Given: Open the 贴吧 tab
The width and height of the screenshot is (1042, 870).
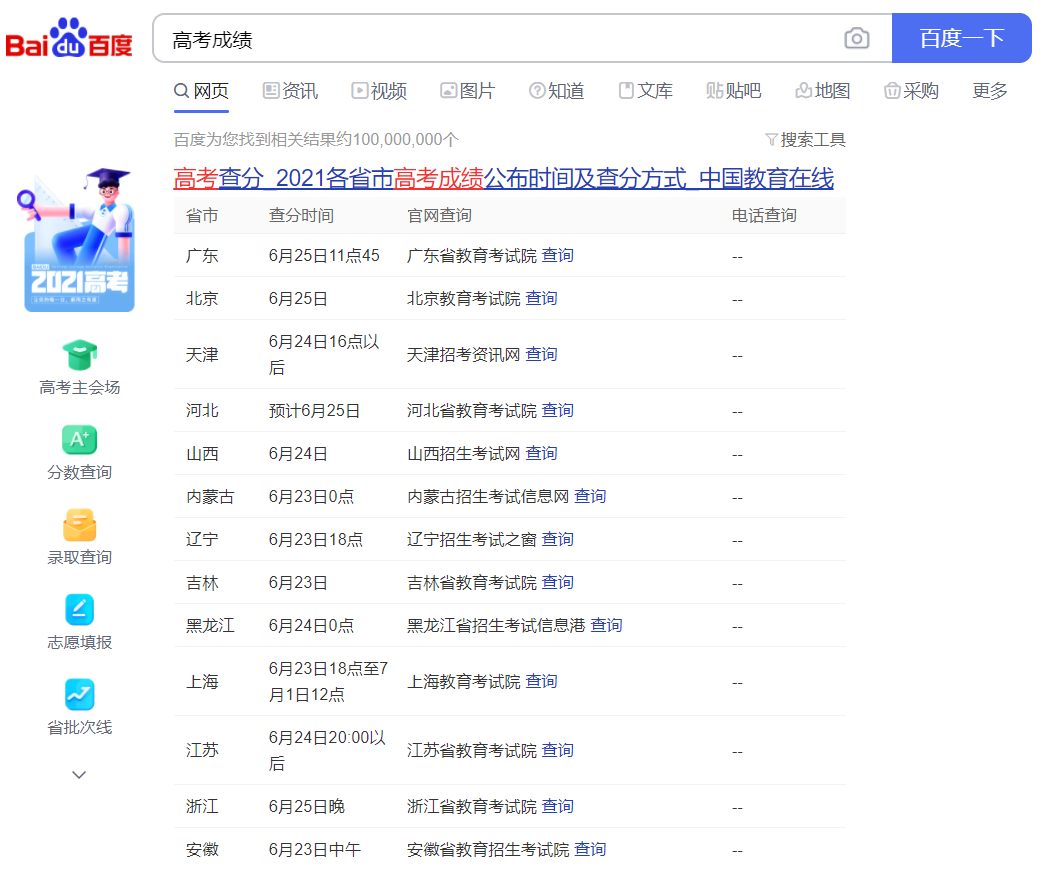Looking at the screenshot, I should [x=734, y=90].
